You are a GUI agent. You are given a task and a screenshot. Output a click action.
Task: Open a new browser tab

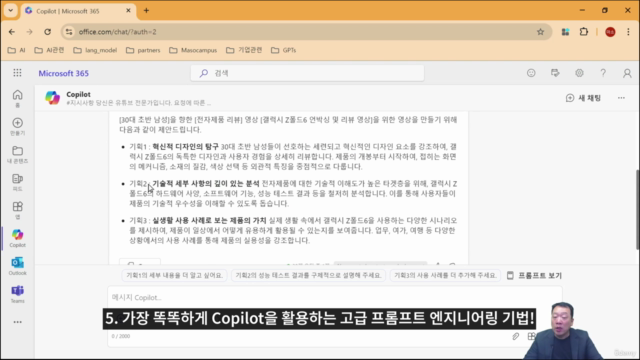pos(147,11)
